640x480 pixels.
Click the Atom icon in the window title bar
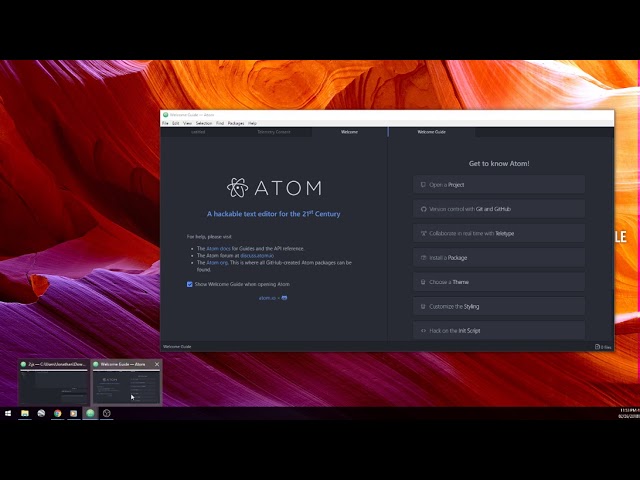coord(165,115)
